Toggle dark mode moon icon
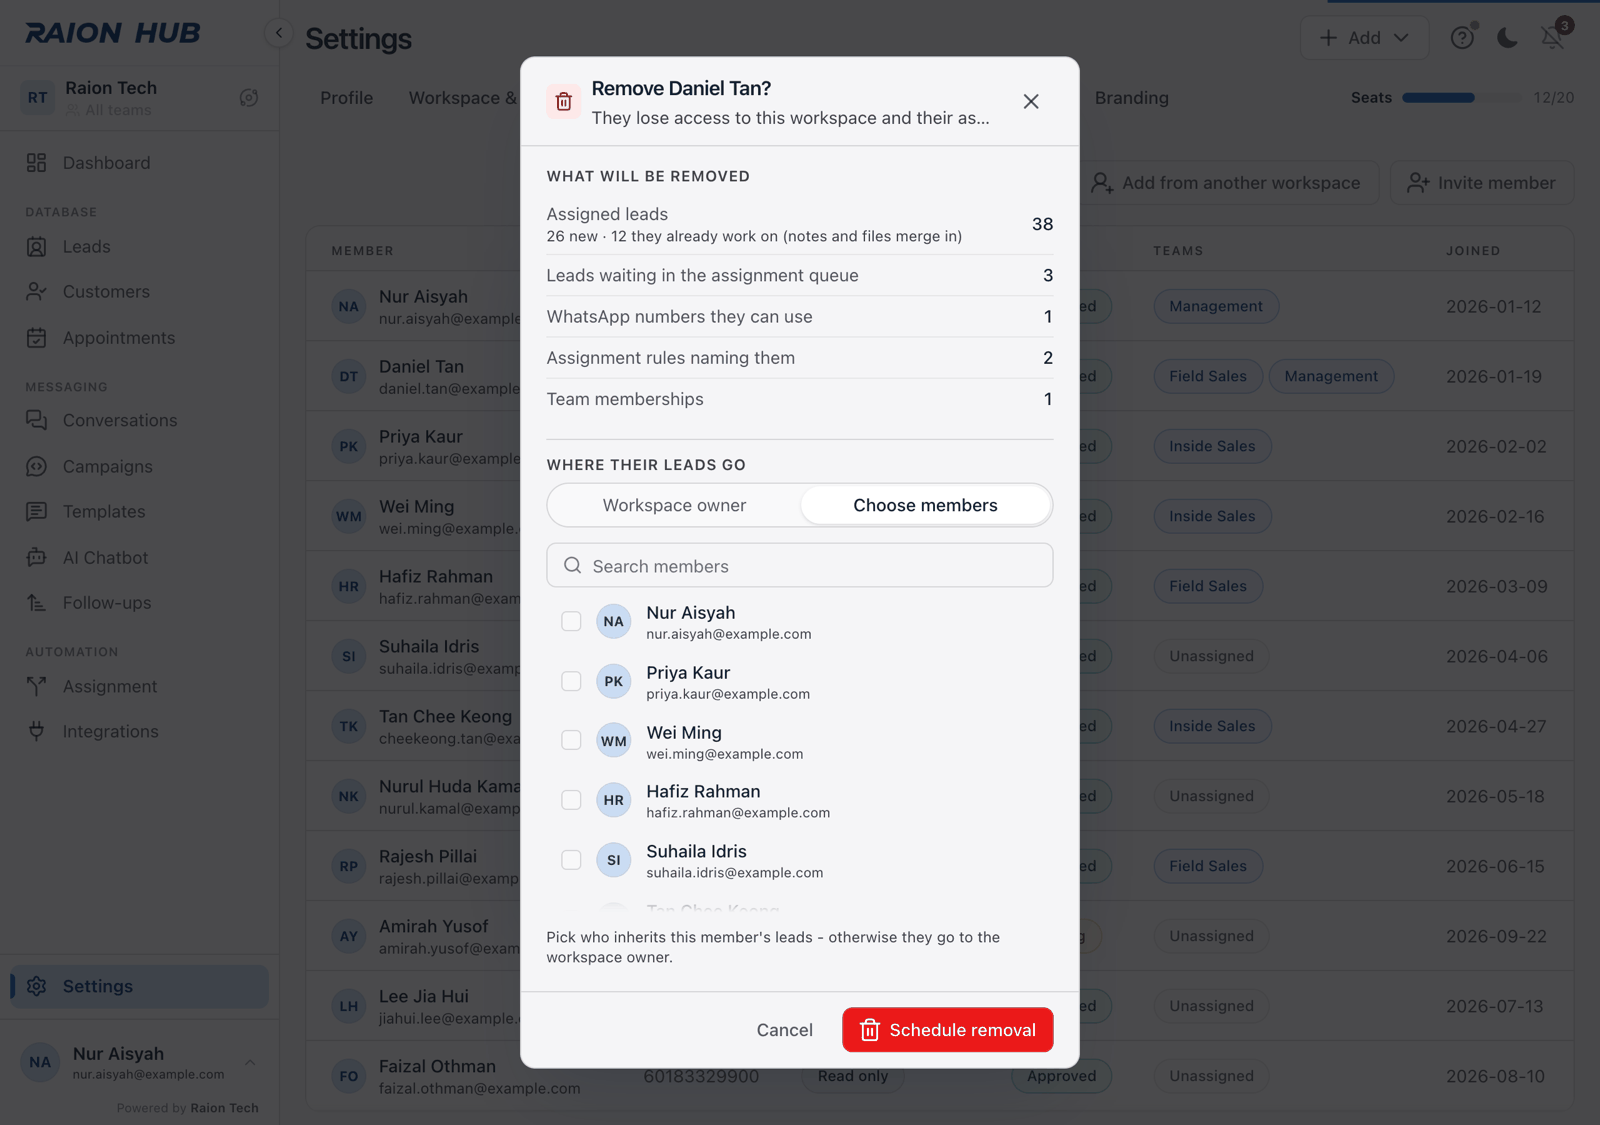 point(1507,38)
